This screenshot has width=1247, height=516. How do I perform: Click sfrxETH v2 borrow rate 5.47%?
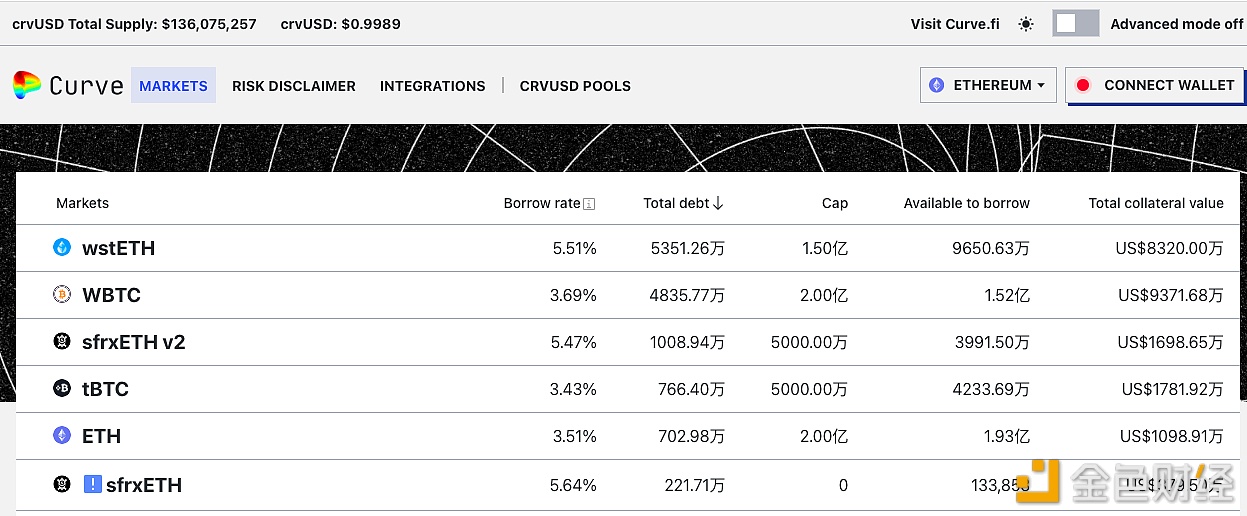574,342
